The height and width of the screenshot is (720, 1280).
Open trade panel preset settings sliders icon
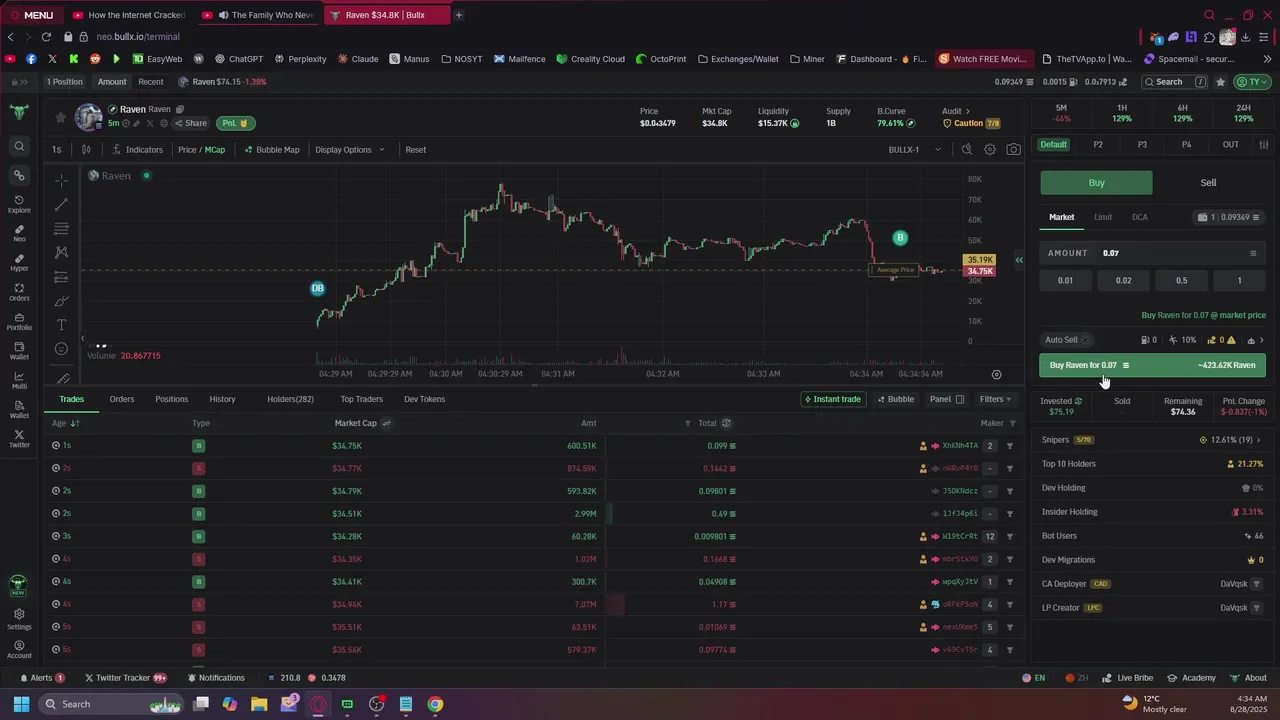(1264, 145)
